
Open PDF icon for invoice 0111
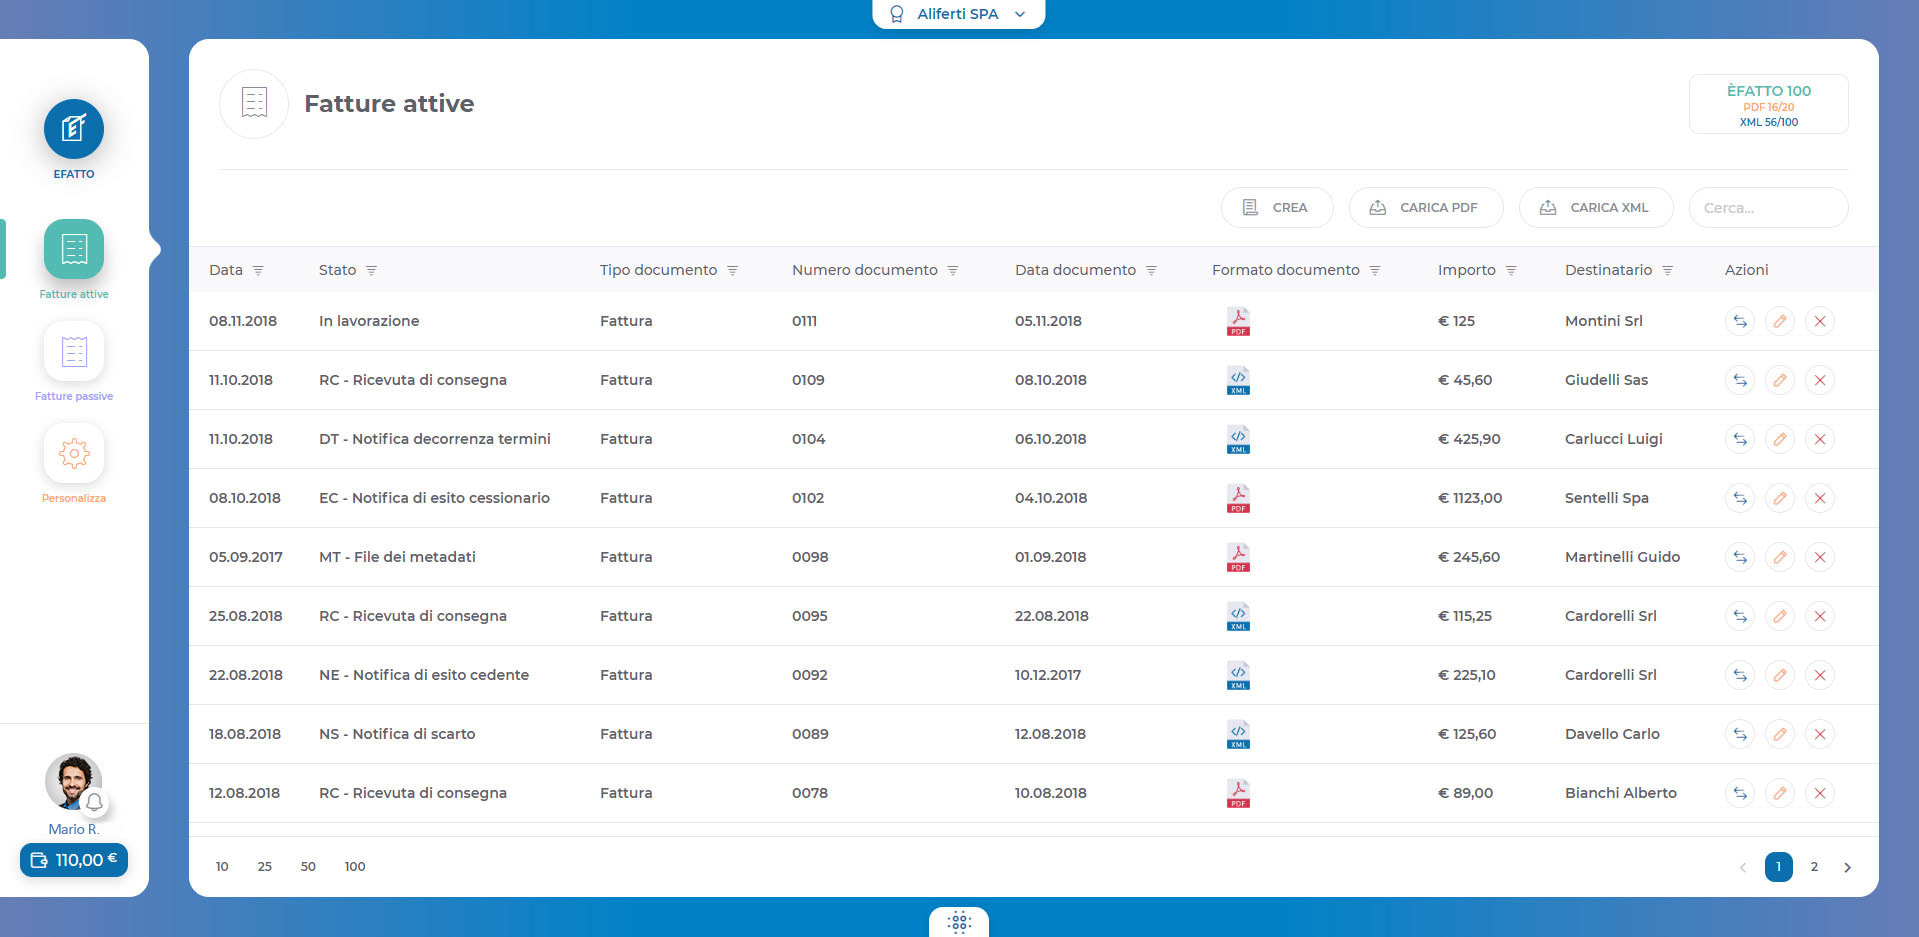coord(1238,321)
